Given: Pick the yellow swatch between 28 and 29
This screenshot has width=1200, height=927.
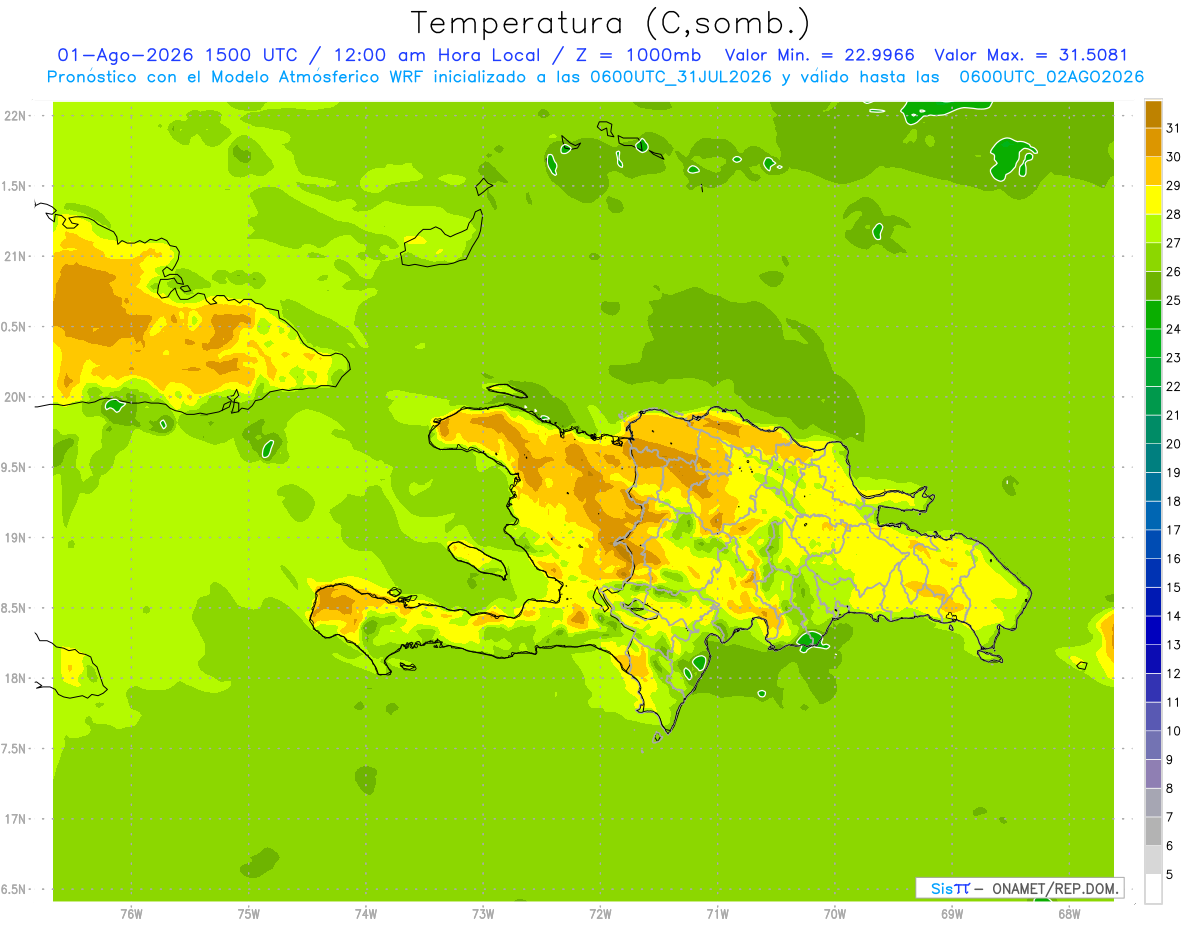Looking at the screenshot, I should tap(1153, 200).
